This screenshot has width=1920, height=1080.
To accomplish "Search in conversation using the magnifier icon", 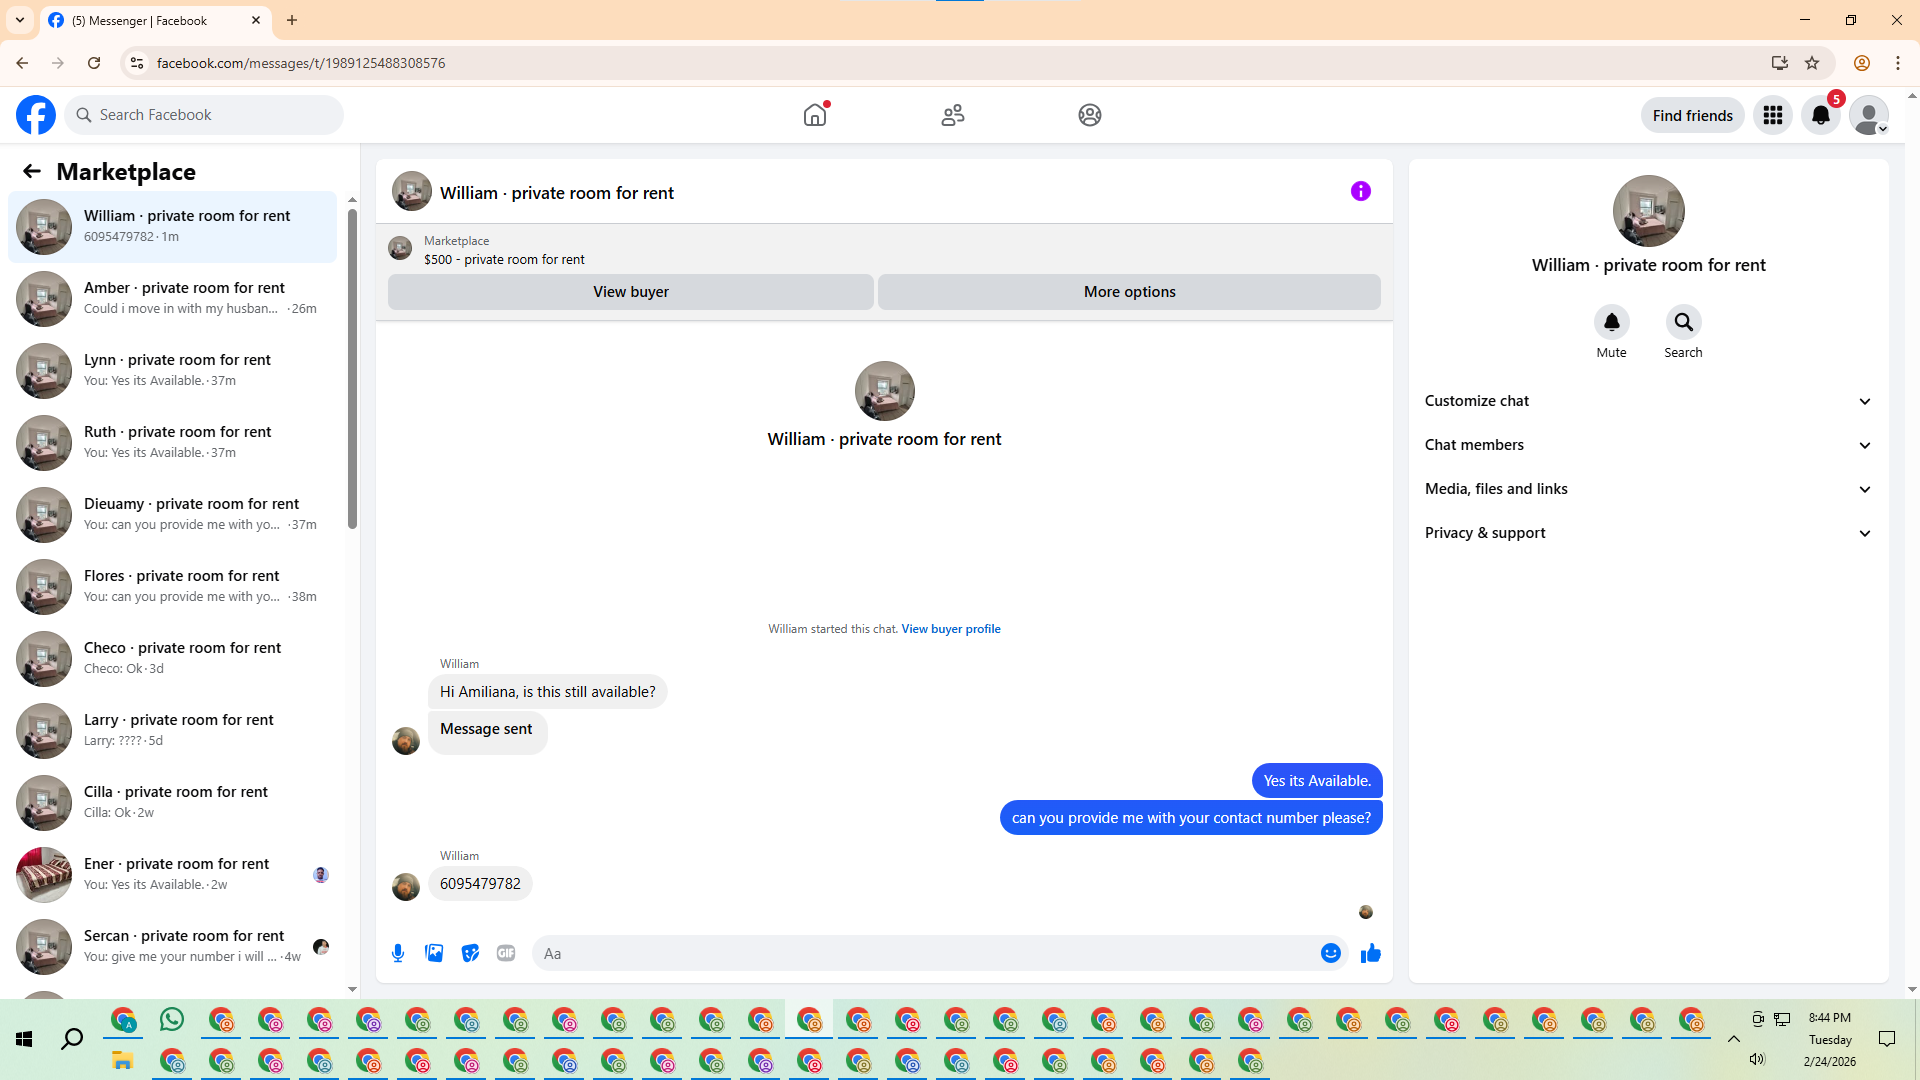I will pos(1683,322).
